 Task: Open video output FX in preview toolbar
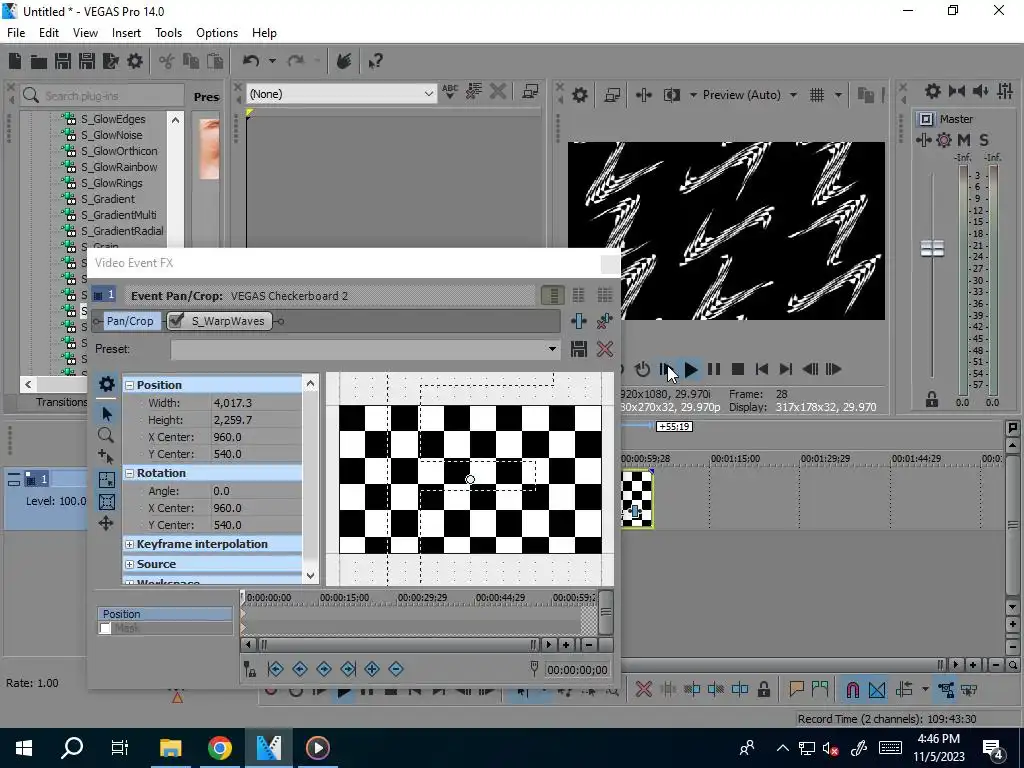[643, 95]
